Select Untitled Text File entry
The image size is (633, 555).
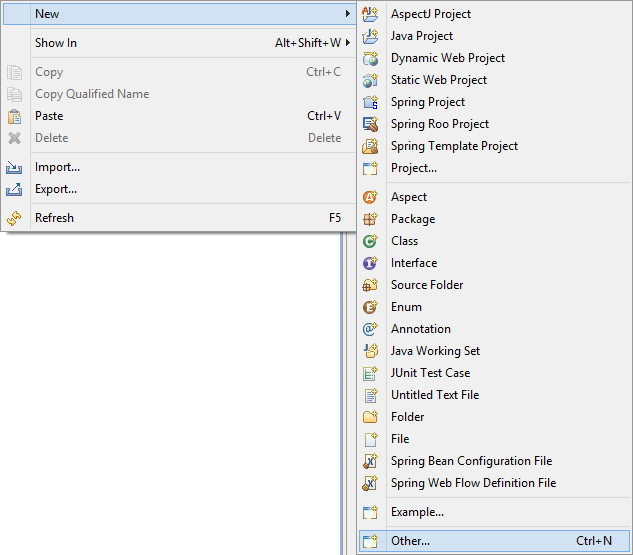click(494, 395)
